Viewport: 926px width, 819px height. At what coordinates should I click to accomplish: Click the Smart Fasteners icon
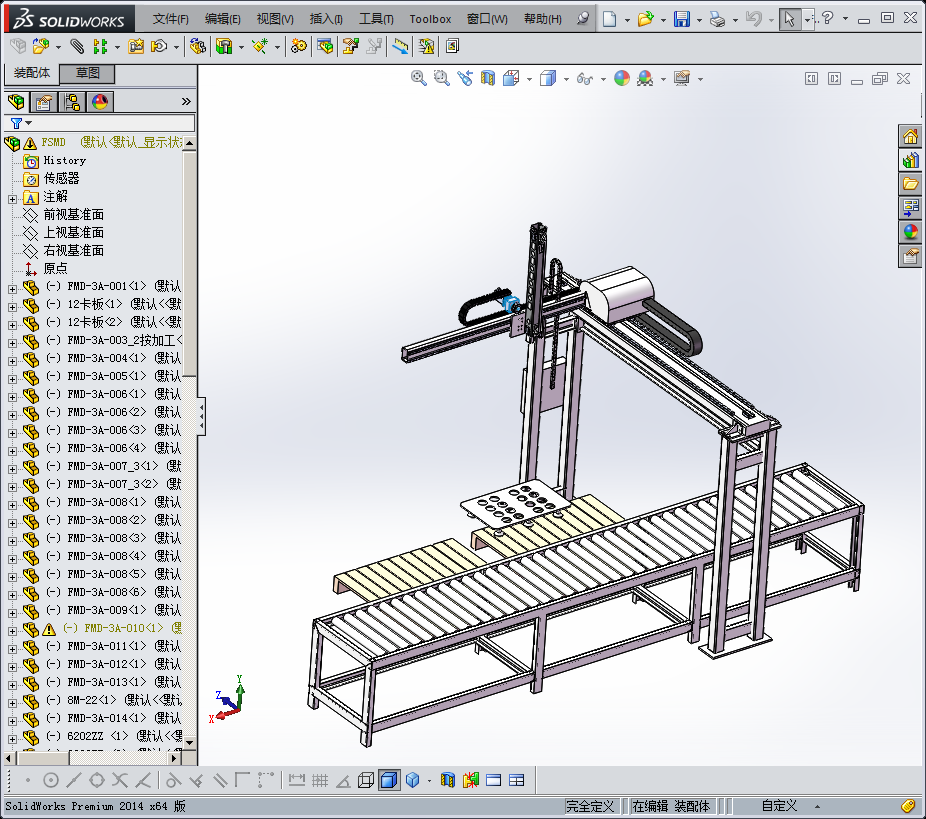pyautogui.click(x=136, y=46)
